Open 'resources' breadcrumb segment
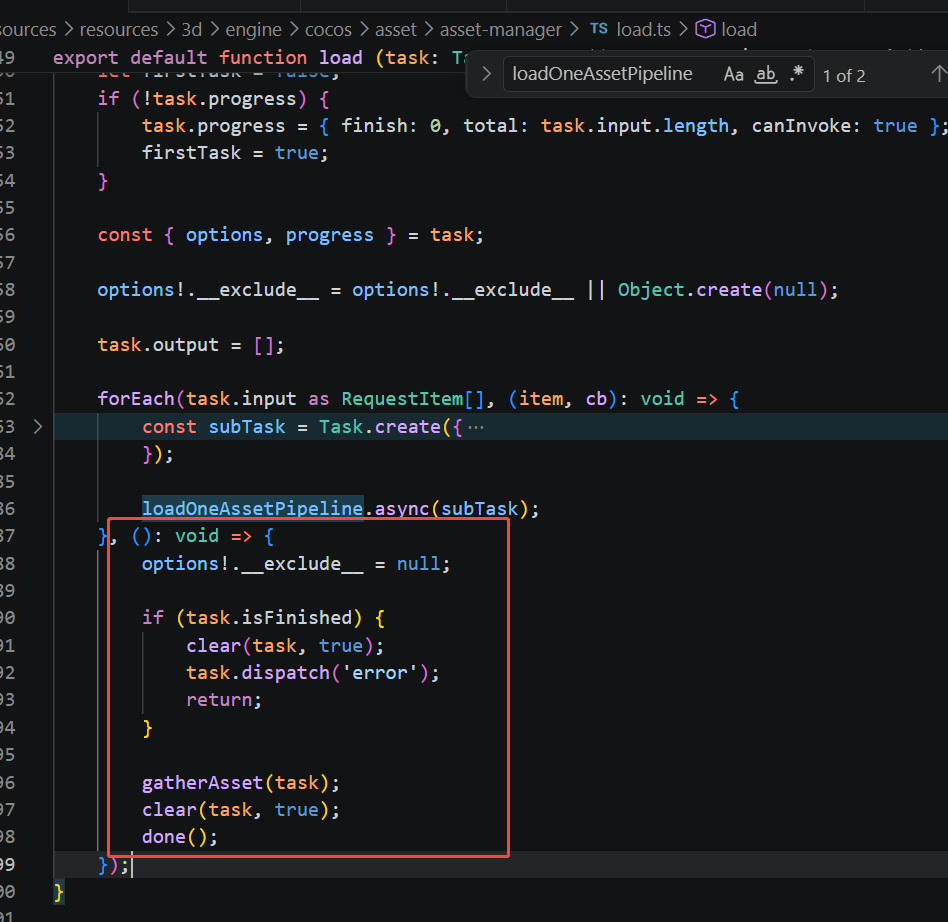Screen dimensions: 948x922 coord(118,30)
